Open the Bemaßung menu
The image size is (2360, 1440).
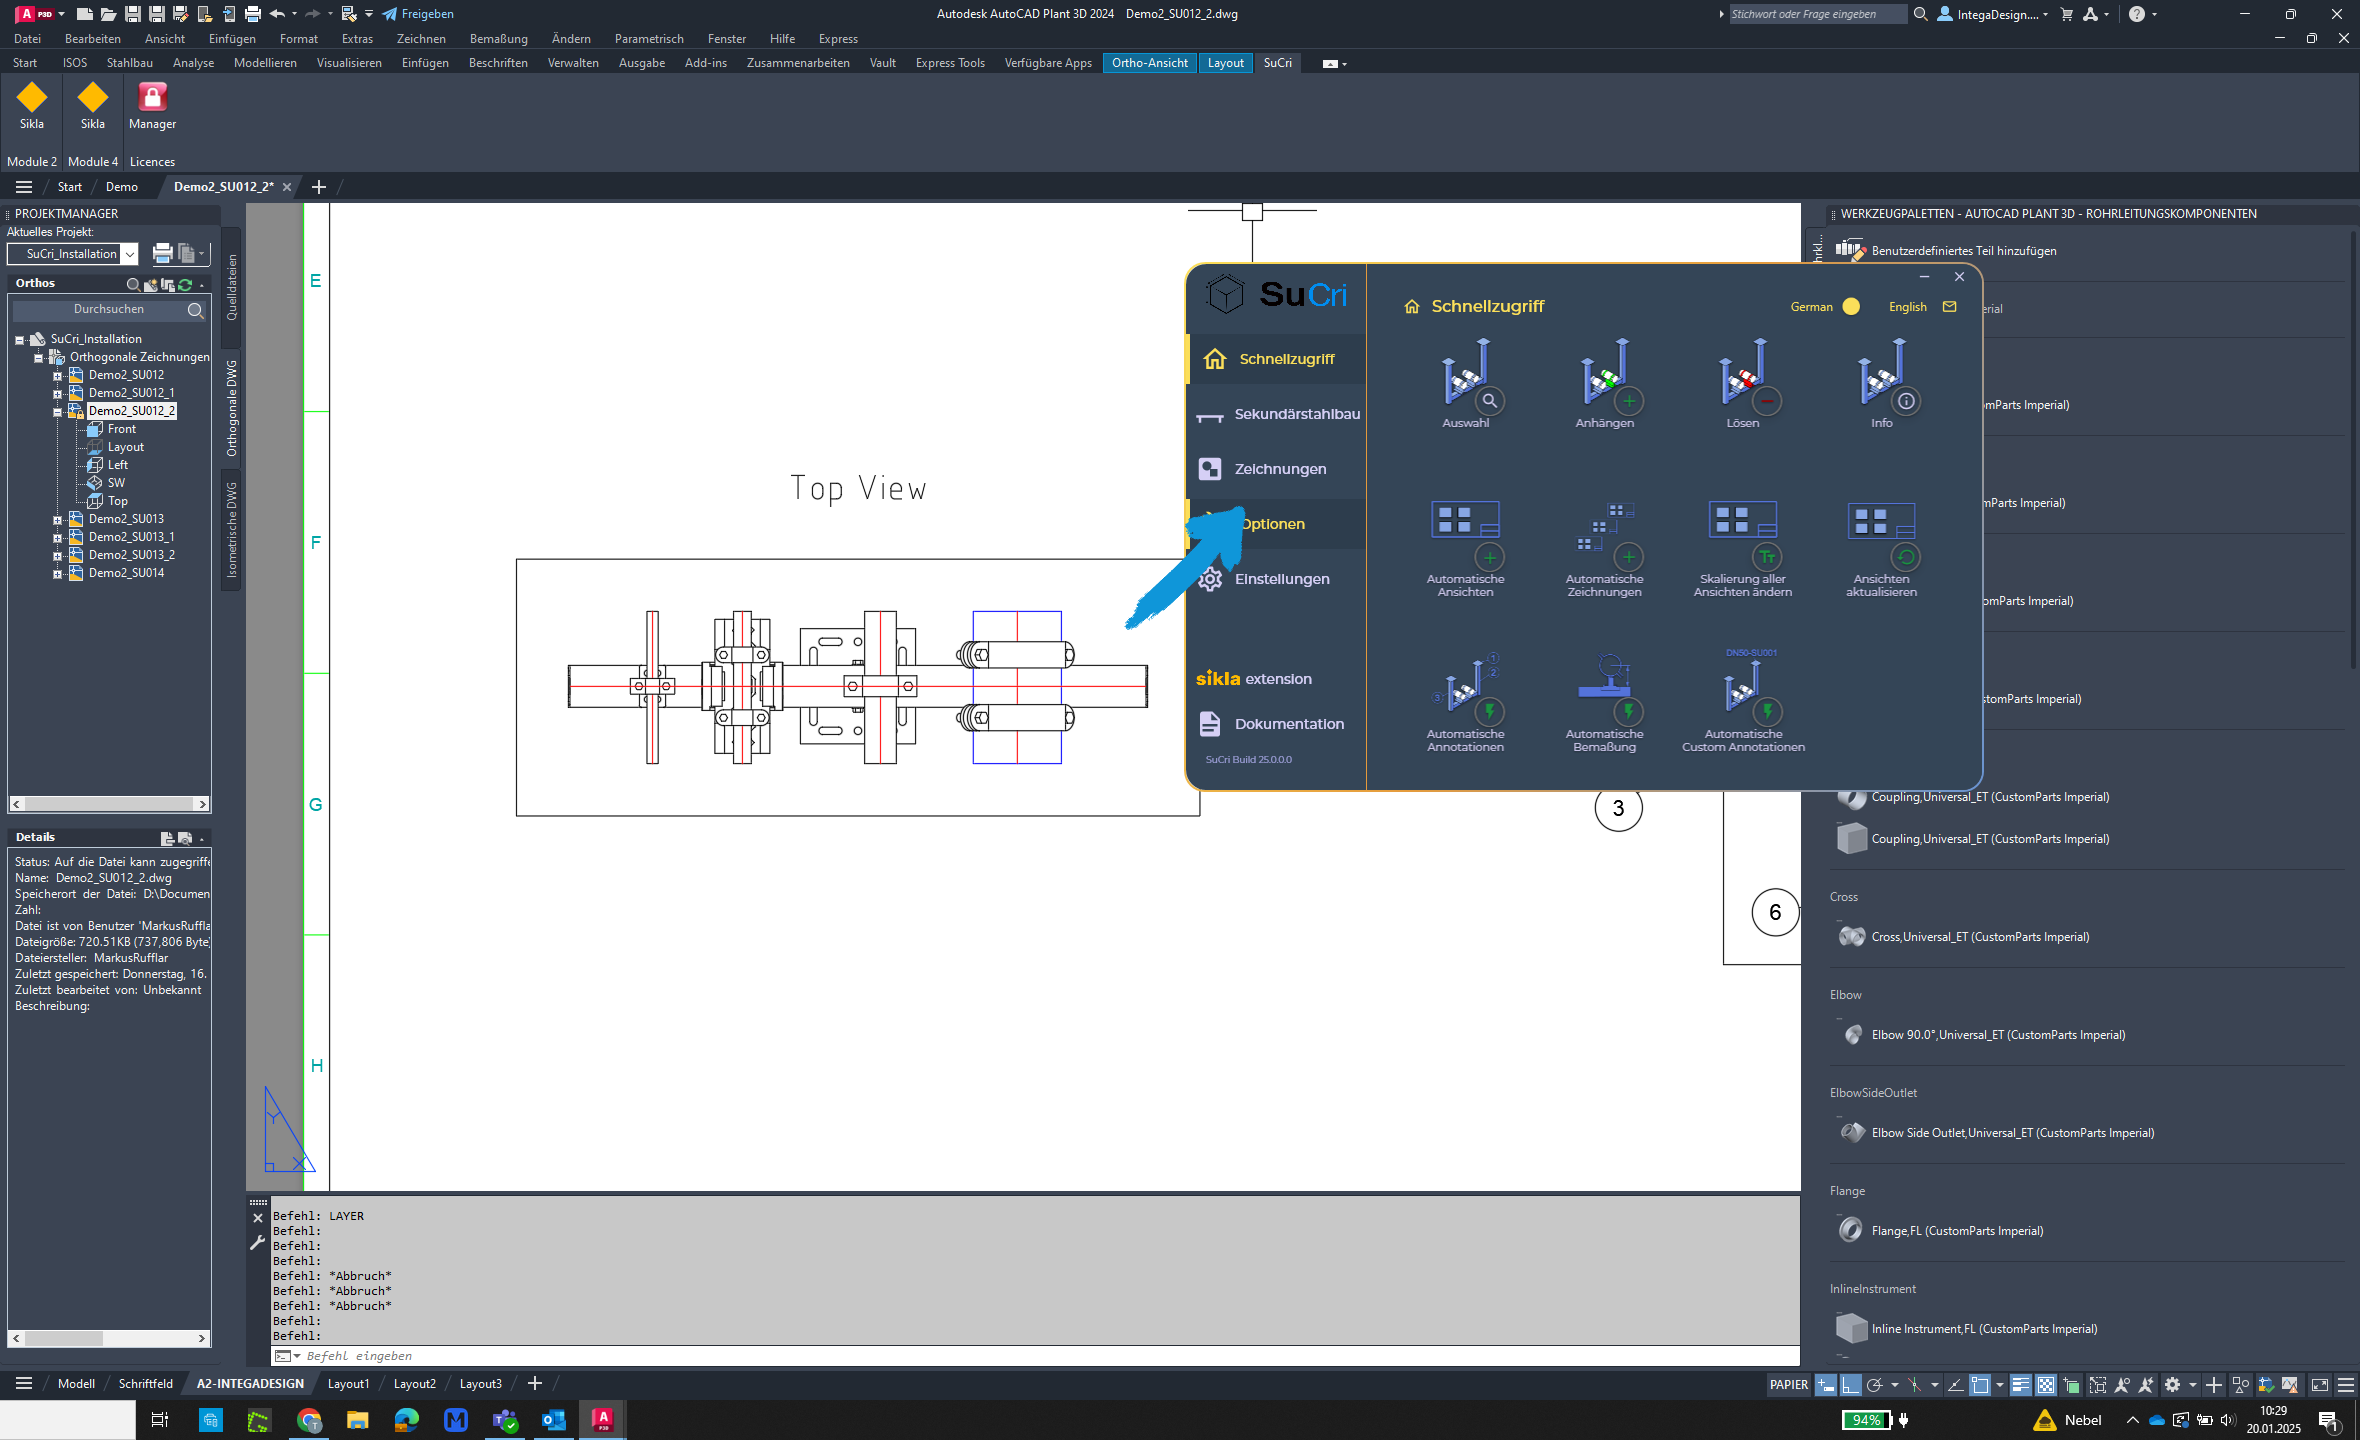(x=498, y=39)
